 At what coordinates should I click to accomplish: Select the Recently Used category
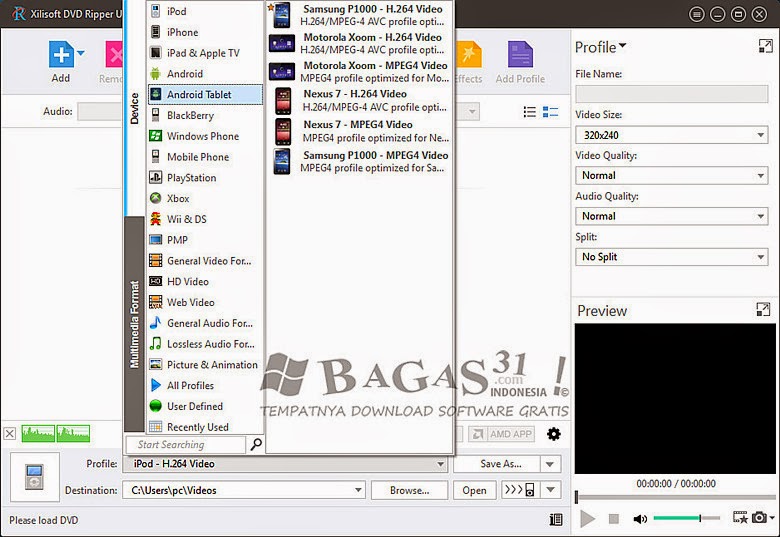205,427
